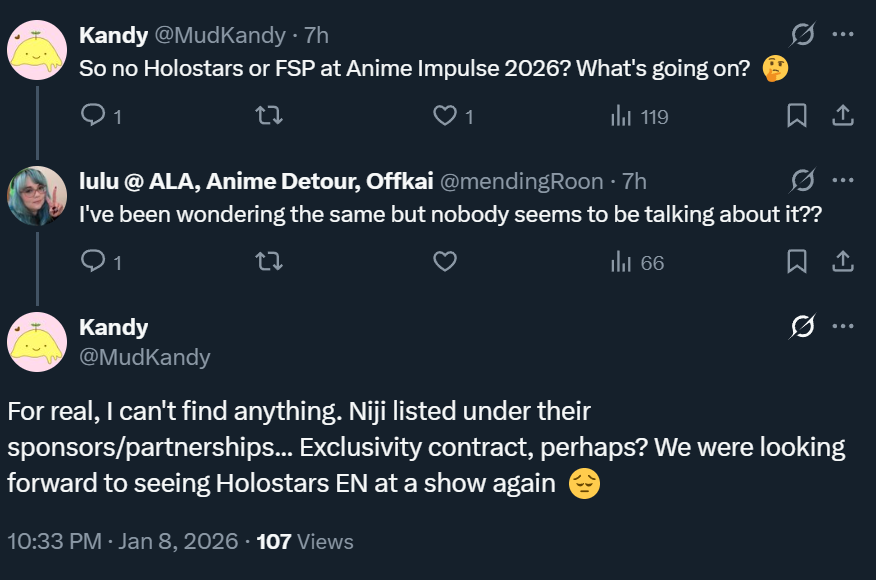The height and width of the screenshot is (580, 876).
Task: Open Grok icon on Kandy's first tweet
Action: pyautogui.click(x=802, y=35)
